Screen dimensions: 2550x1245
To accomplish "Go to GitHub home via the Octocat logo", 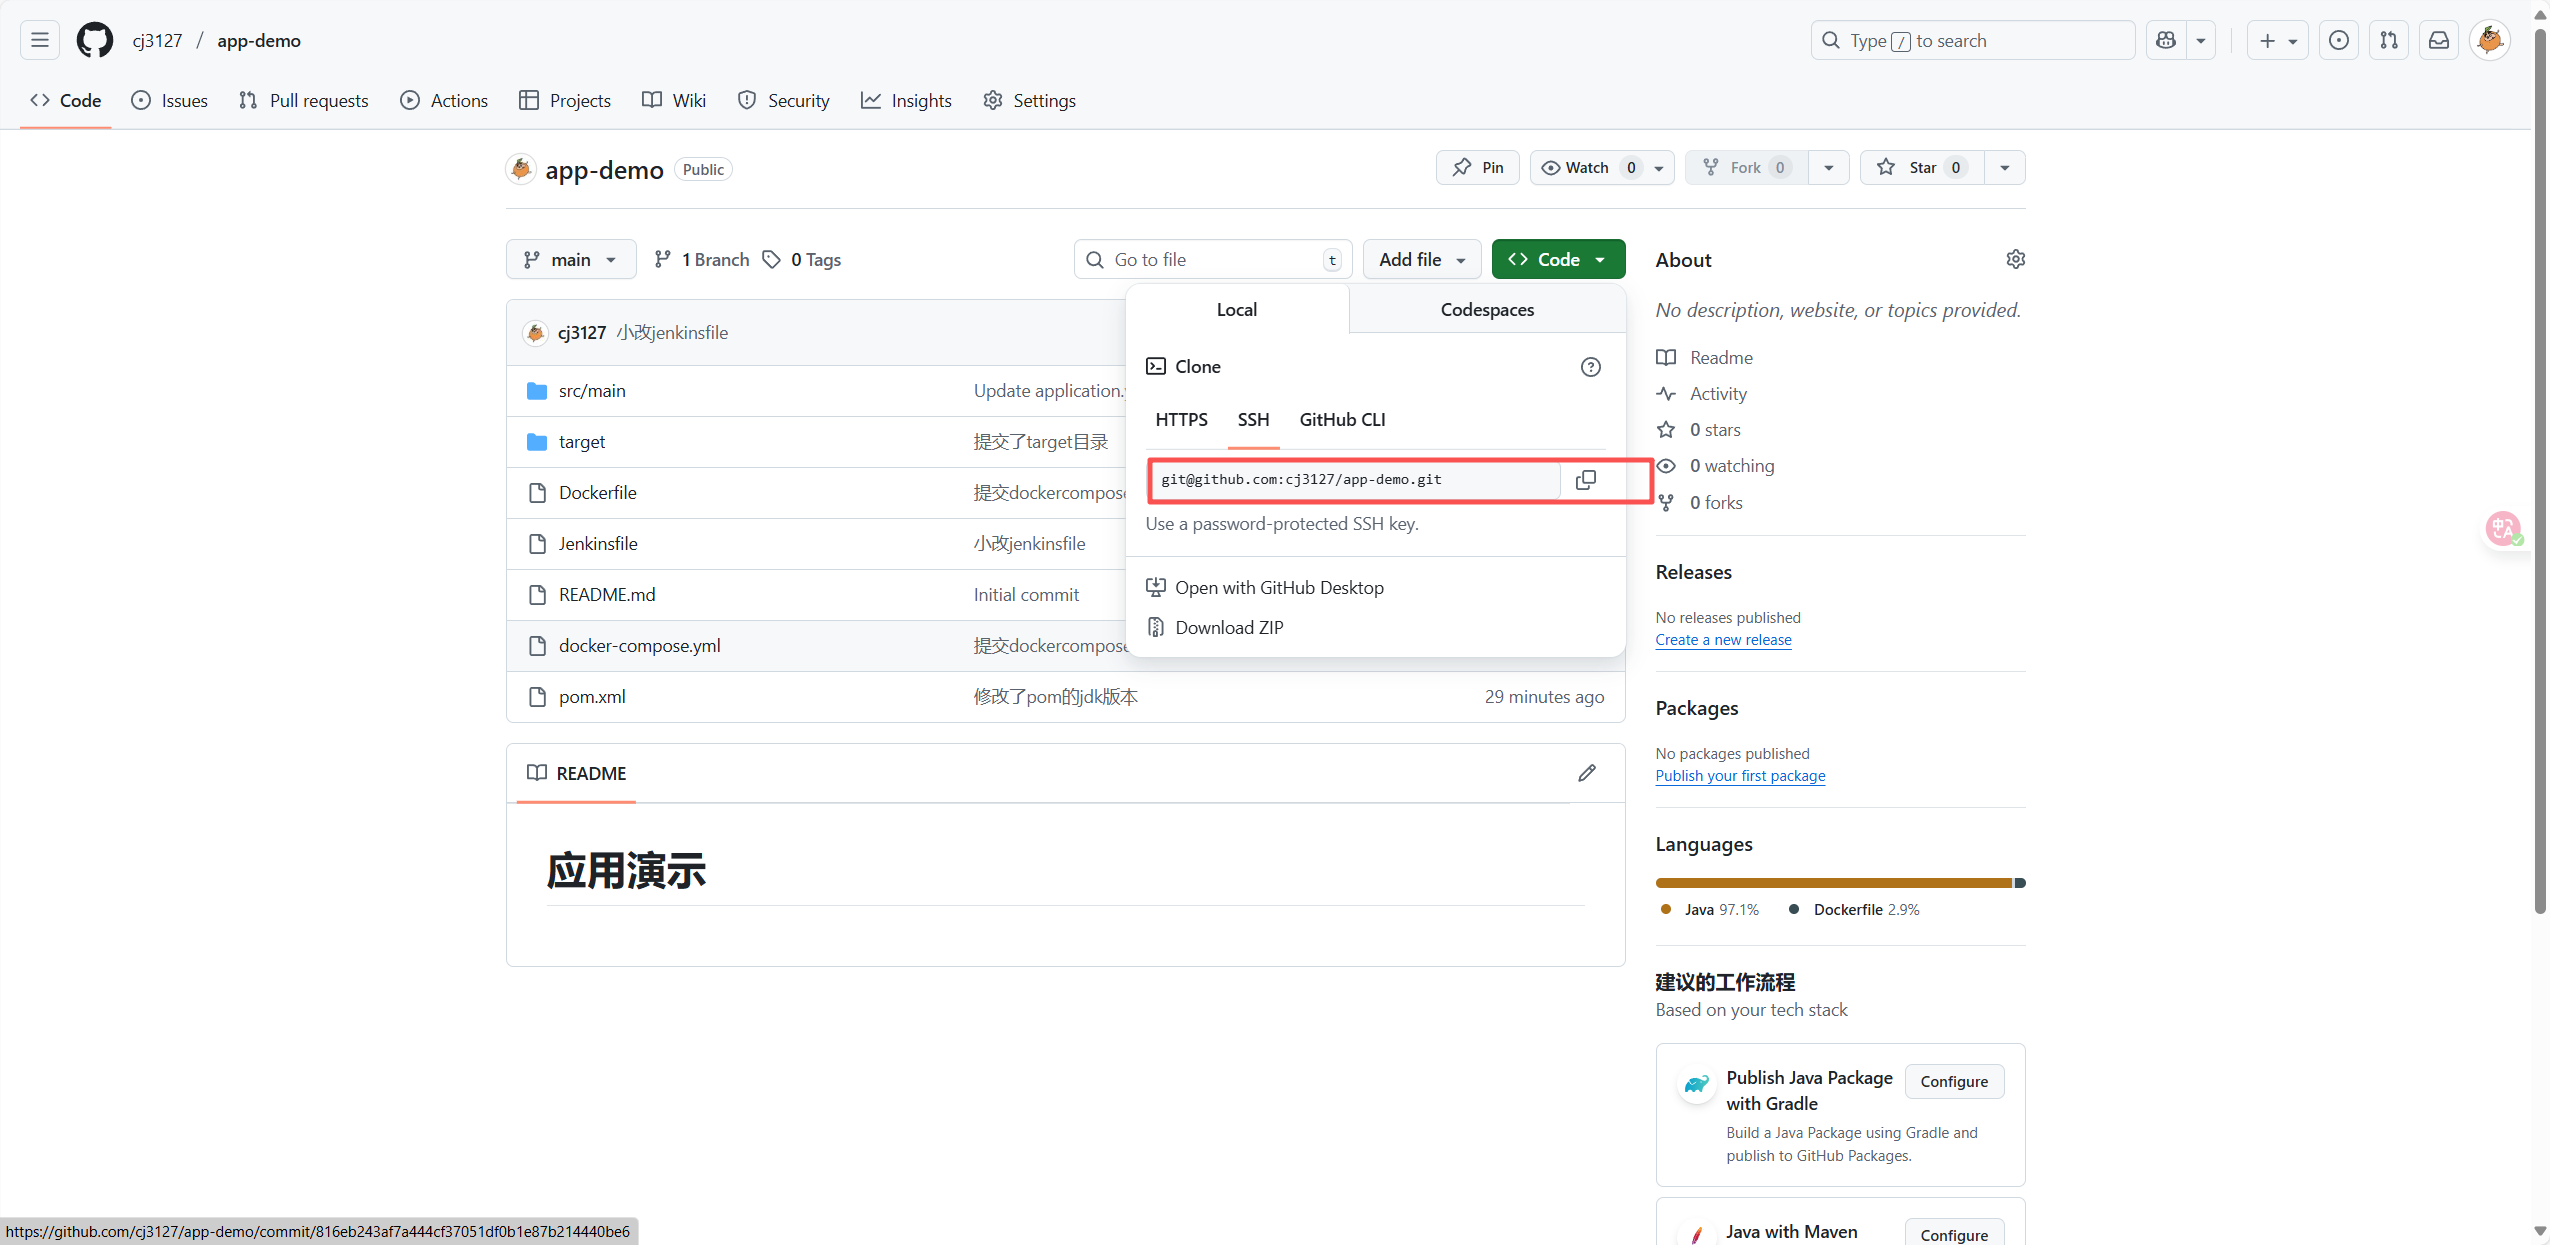I will point(95,40).
